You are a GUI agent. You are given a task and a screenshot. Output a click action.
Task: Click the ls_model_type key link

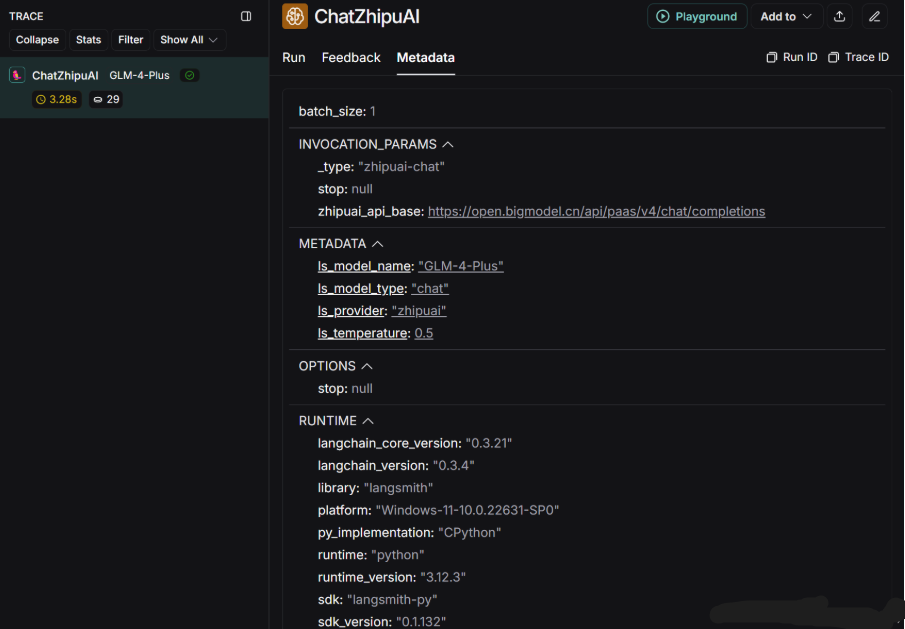(x=361, y=289)
